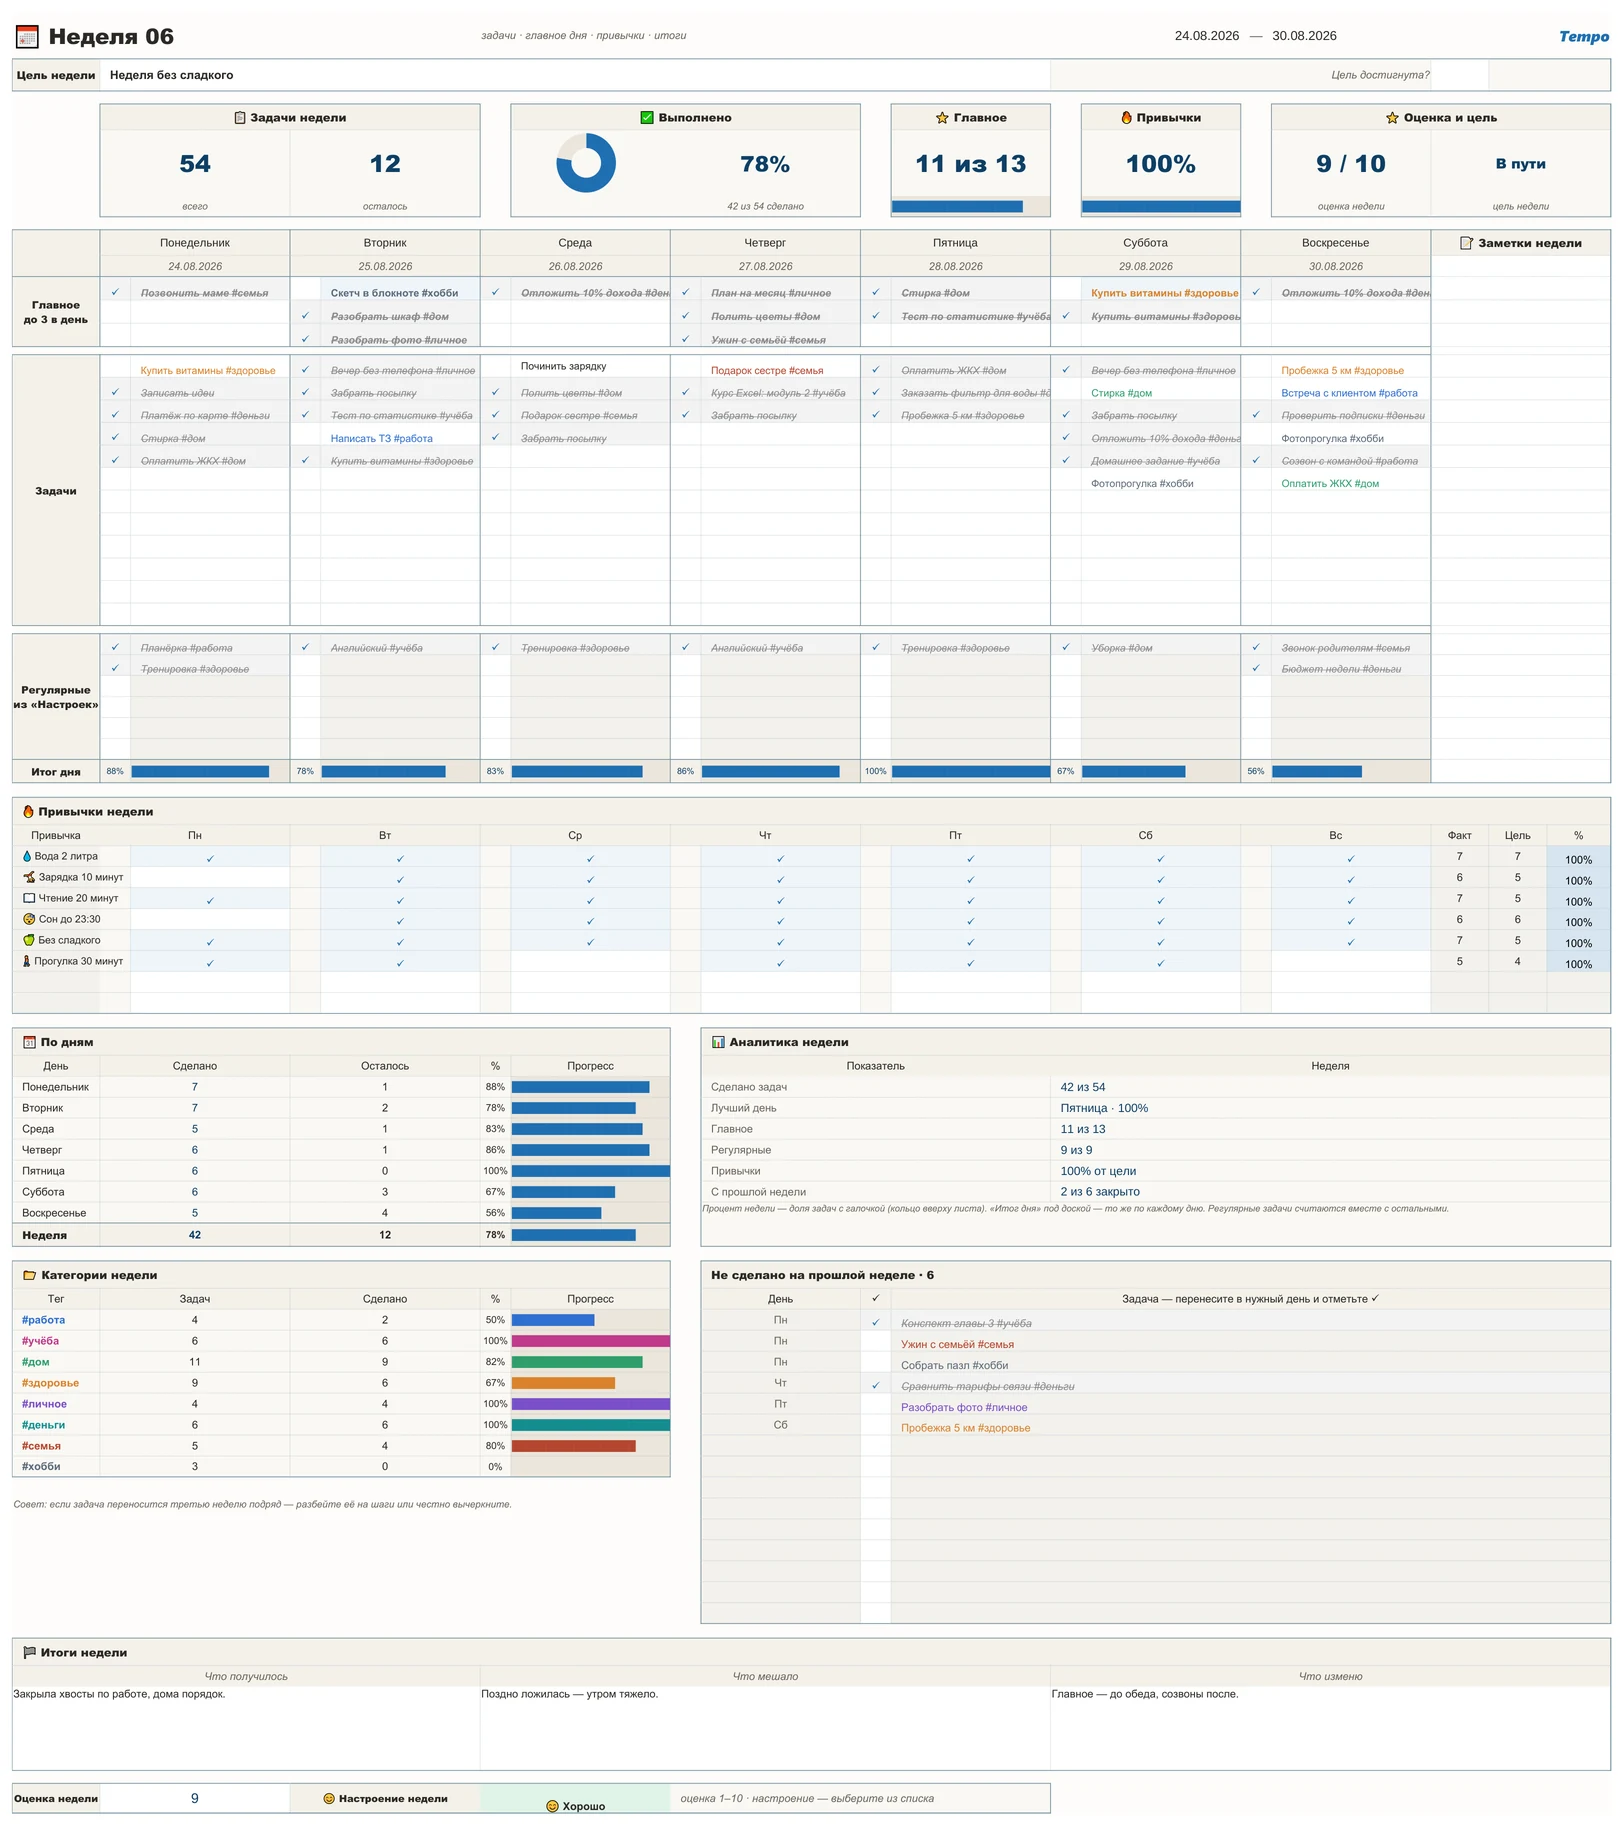Click the notes icon beside Заметки недели
This screenshot has height=1826, width=1623.
(x=1466, y=243)
